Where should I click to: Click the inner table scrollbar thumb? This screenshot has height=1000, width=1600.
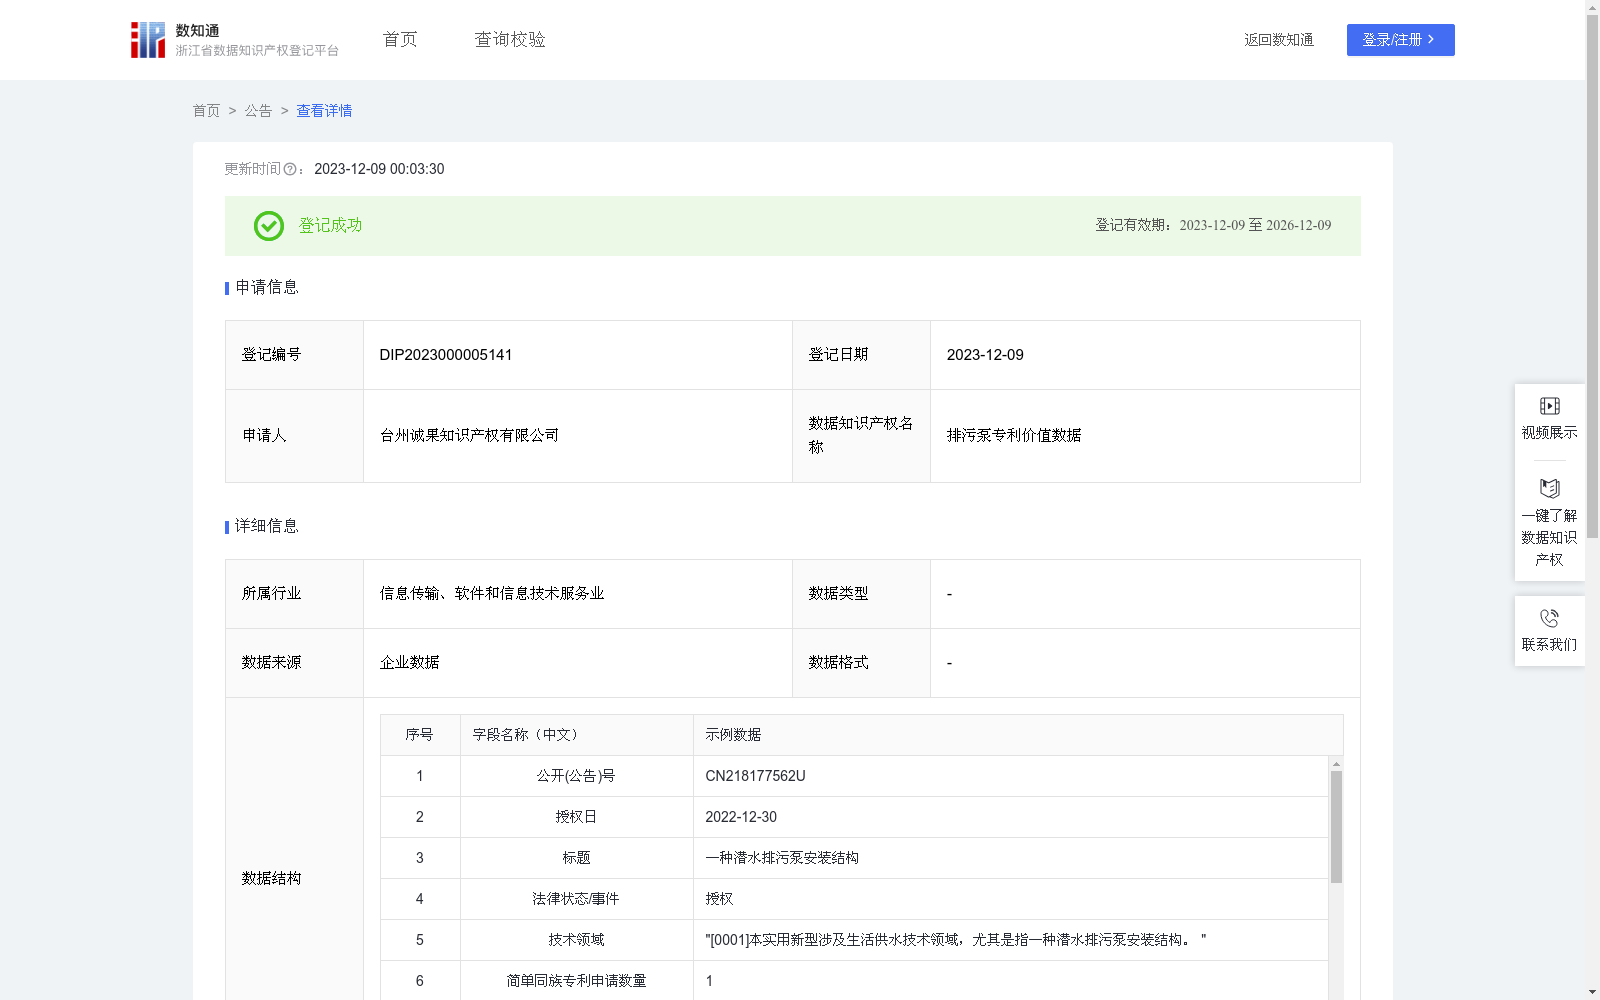[x=1336, y=827]
